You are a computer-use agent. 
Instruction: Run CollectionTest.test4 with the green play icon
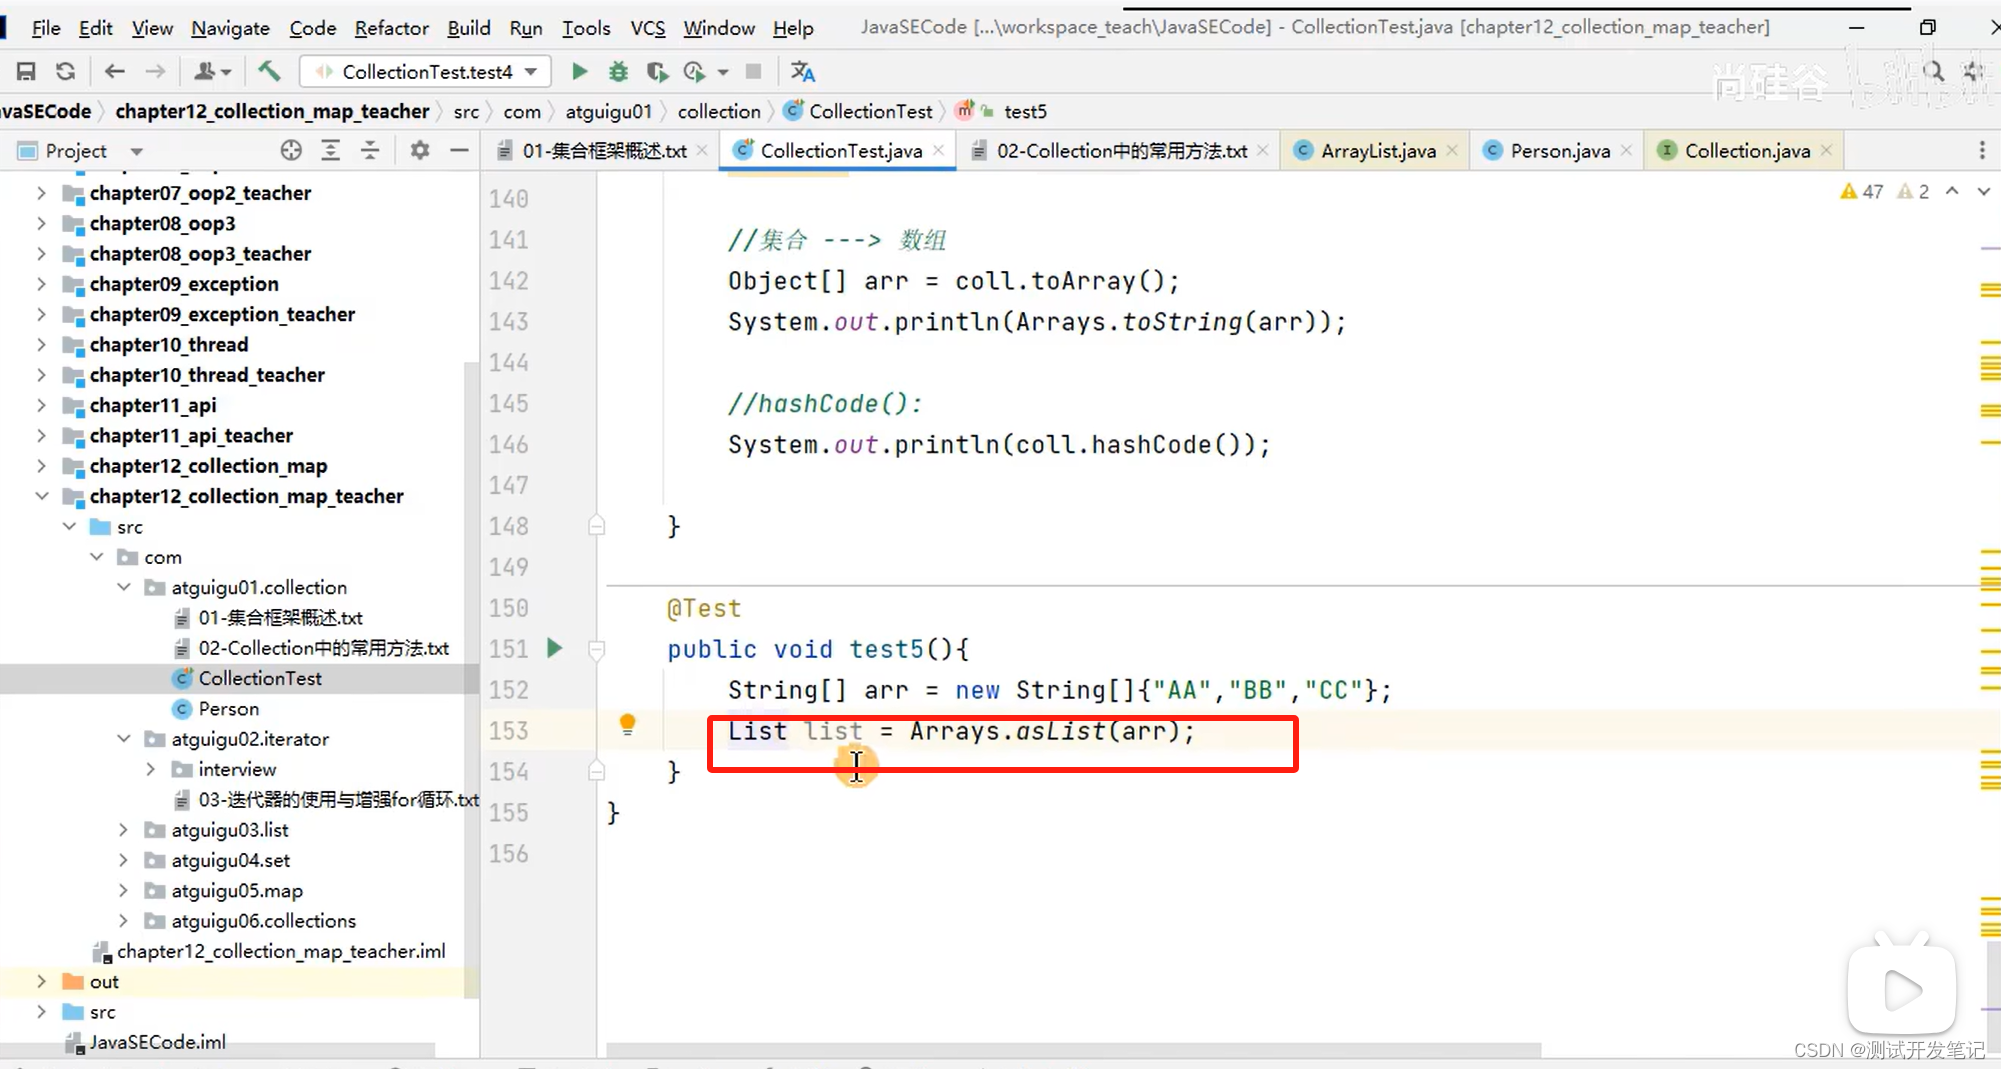click(579, 71)
